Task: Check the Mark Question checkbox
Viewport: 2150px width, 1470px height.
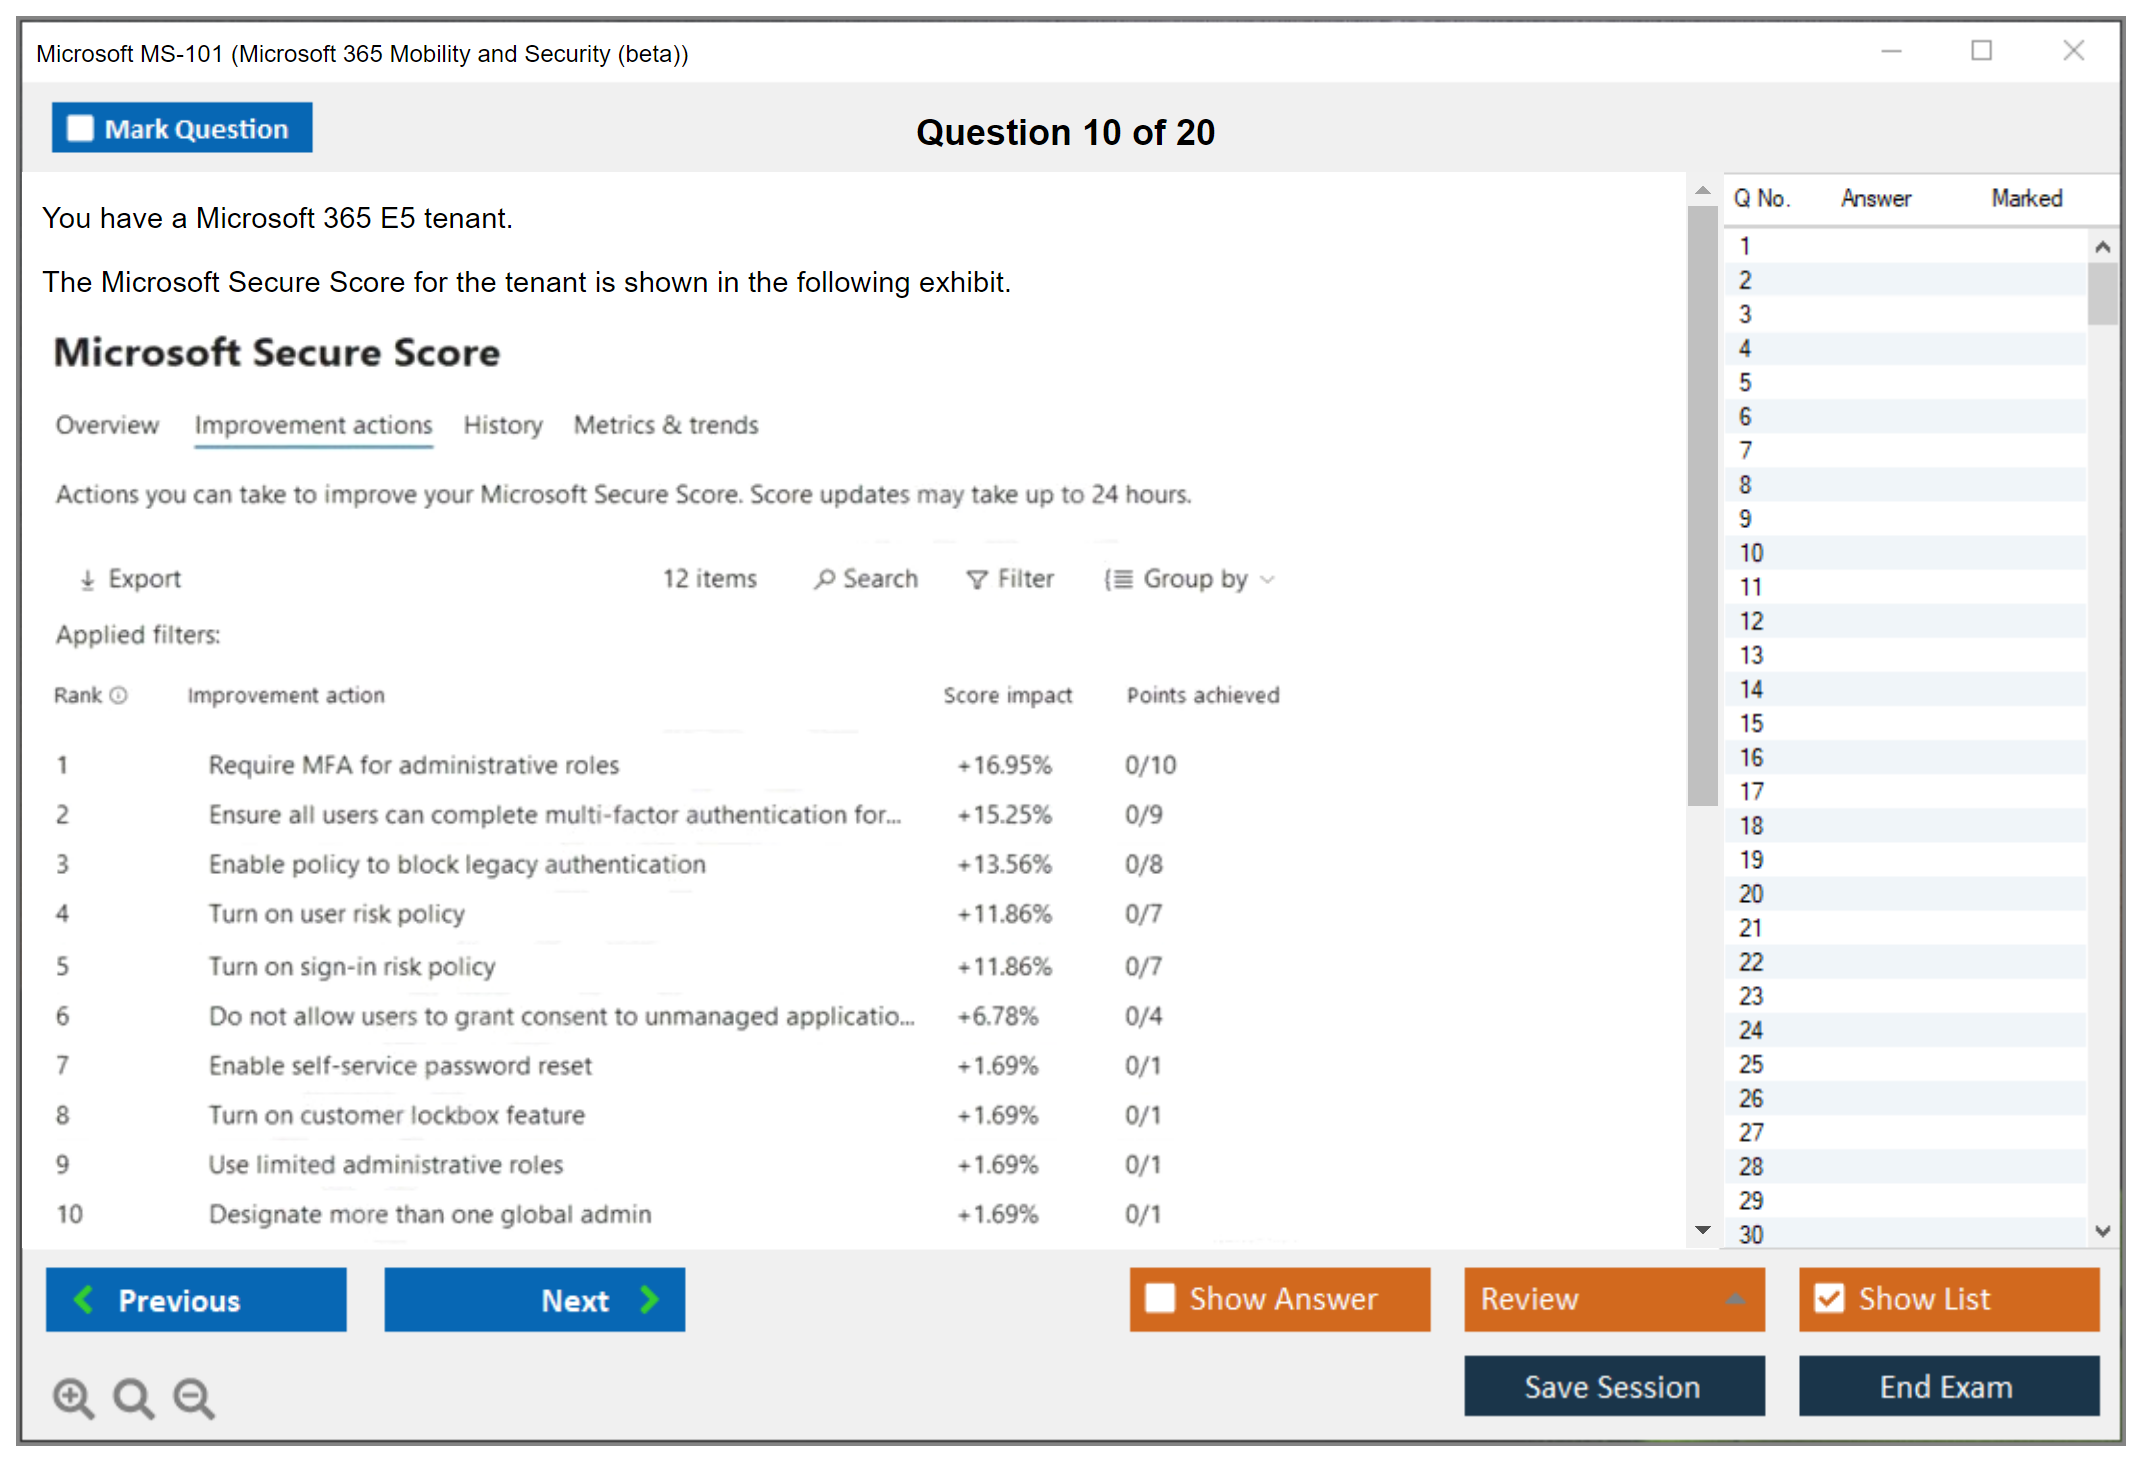Action: [x=80, y=129]
